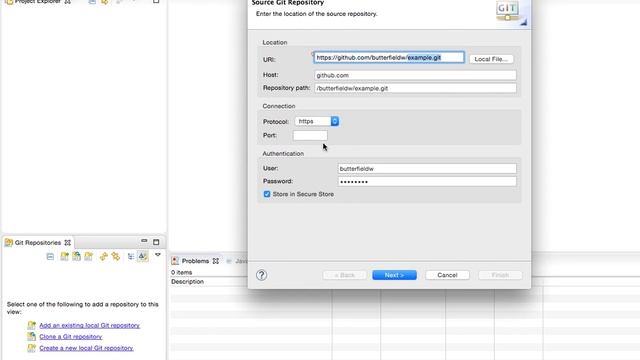Close the Problems tab via X
The image size is (640, 360).
point(216,261)
